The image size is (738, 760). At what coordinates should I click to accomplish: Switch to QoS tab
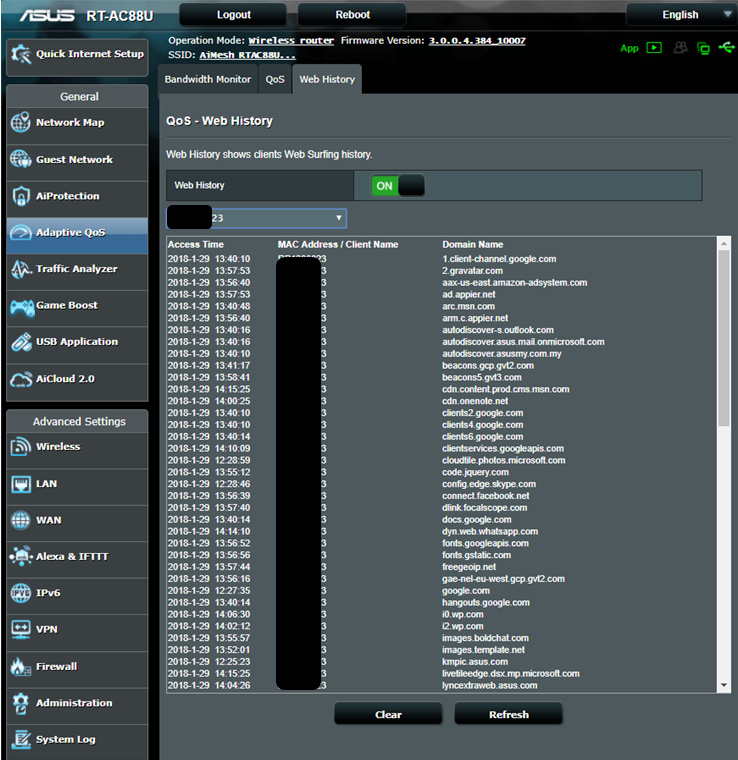click(275, 79)
